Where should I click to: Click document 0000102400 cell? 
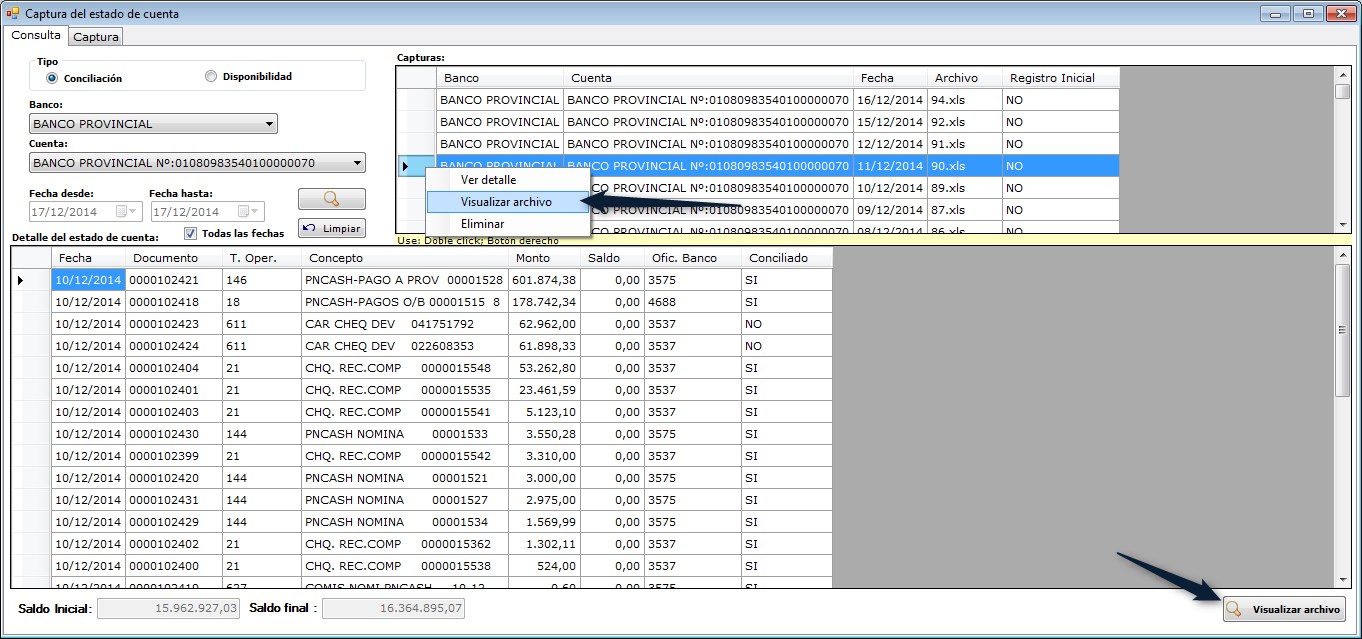174,566
